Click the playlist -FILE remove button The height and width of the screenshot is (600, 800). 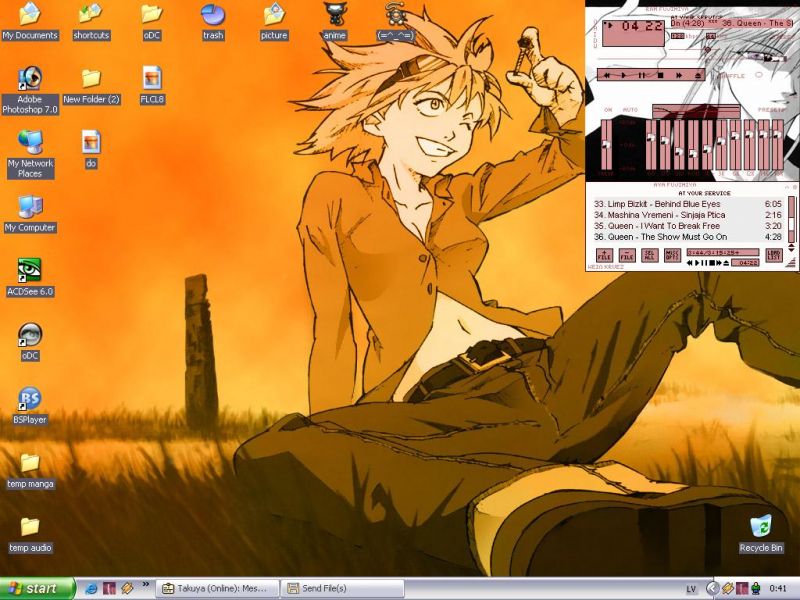coord(627,255)
